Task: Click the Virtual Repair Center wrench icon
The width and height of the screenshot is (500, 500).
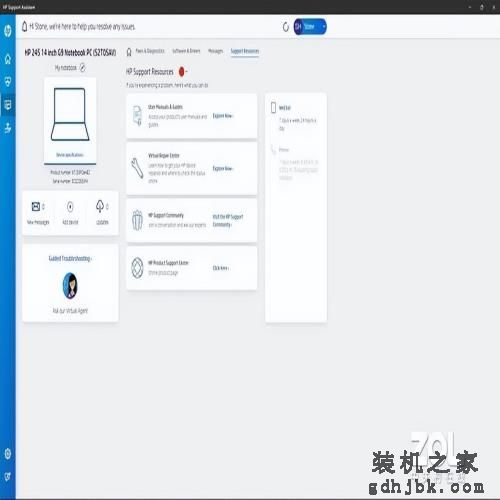Action: 137,168
